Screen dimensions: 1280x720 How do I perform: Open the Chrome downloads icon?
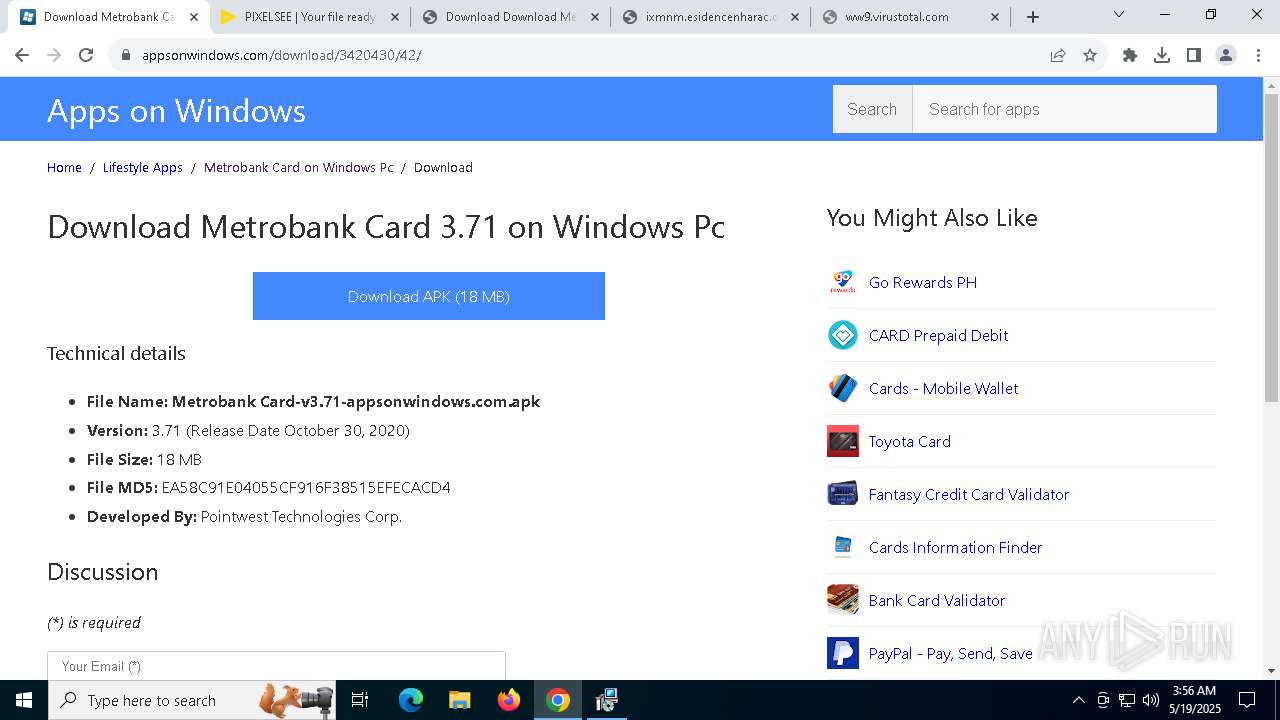1162,55
